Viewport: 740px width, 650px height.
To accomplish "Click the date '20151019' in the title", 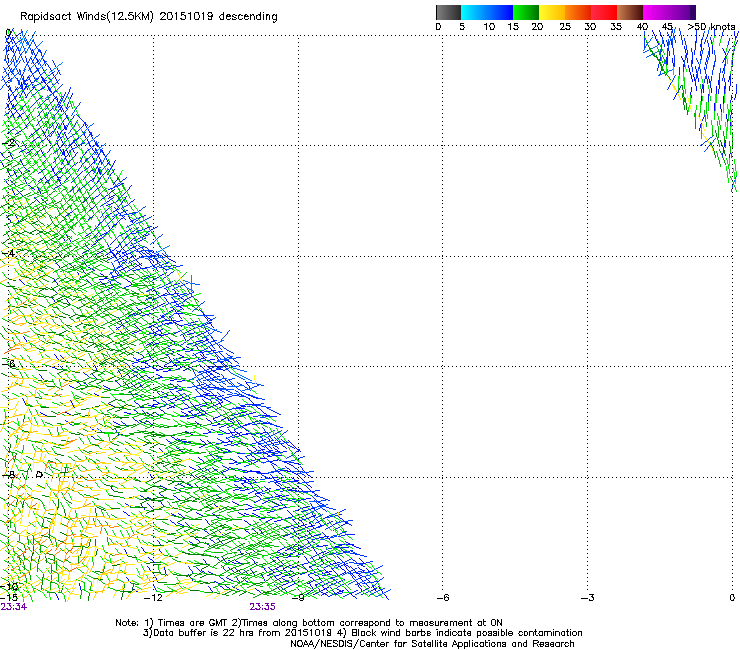I will [x=186, y=16].
